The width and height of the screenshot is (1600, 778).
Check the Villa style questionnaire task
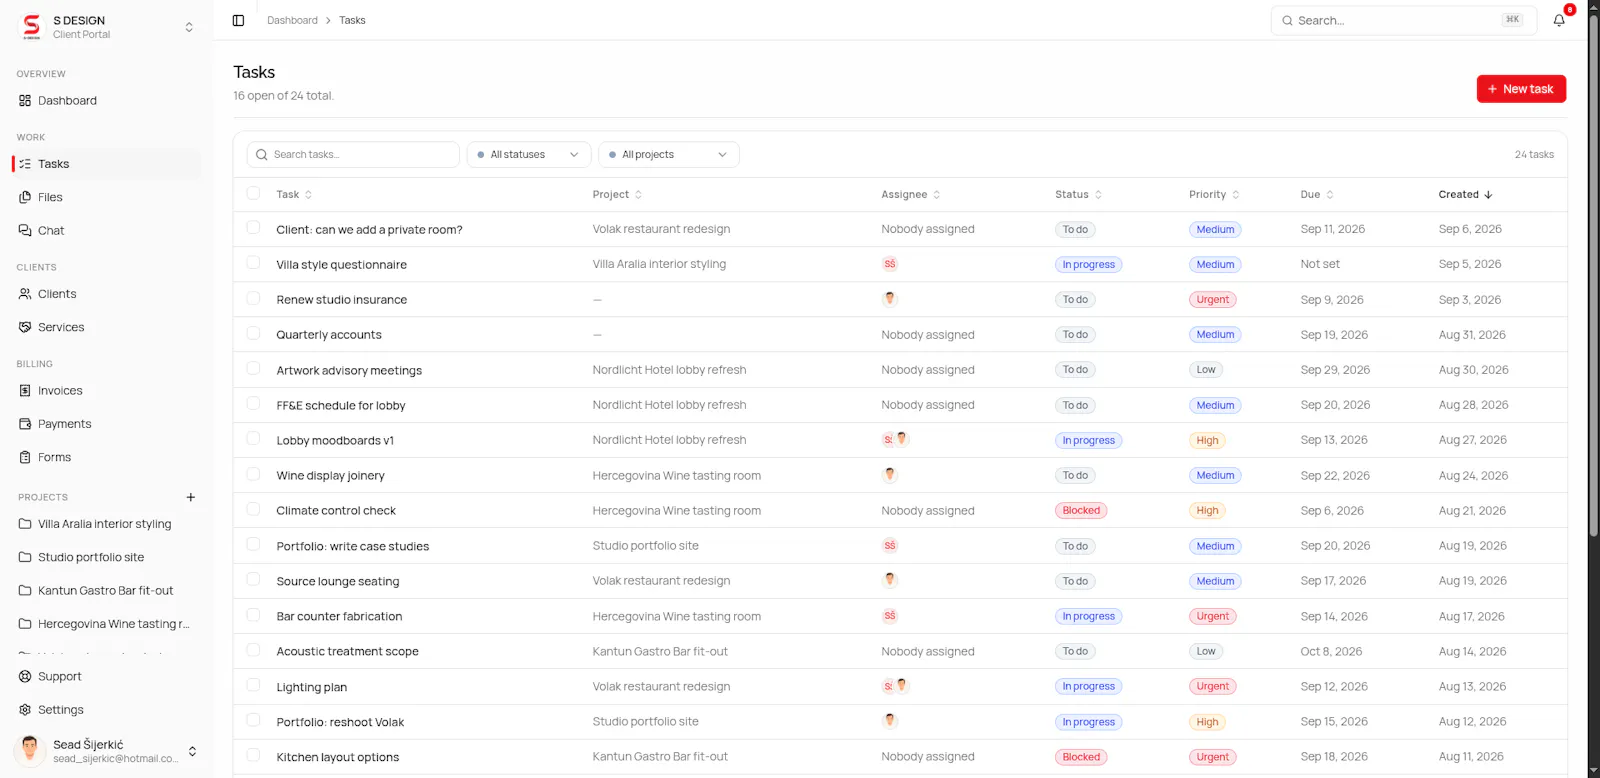click(x=253, y=263)
